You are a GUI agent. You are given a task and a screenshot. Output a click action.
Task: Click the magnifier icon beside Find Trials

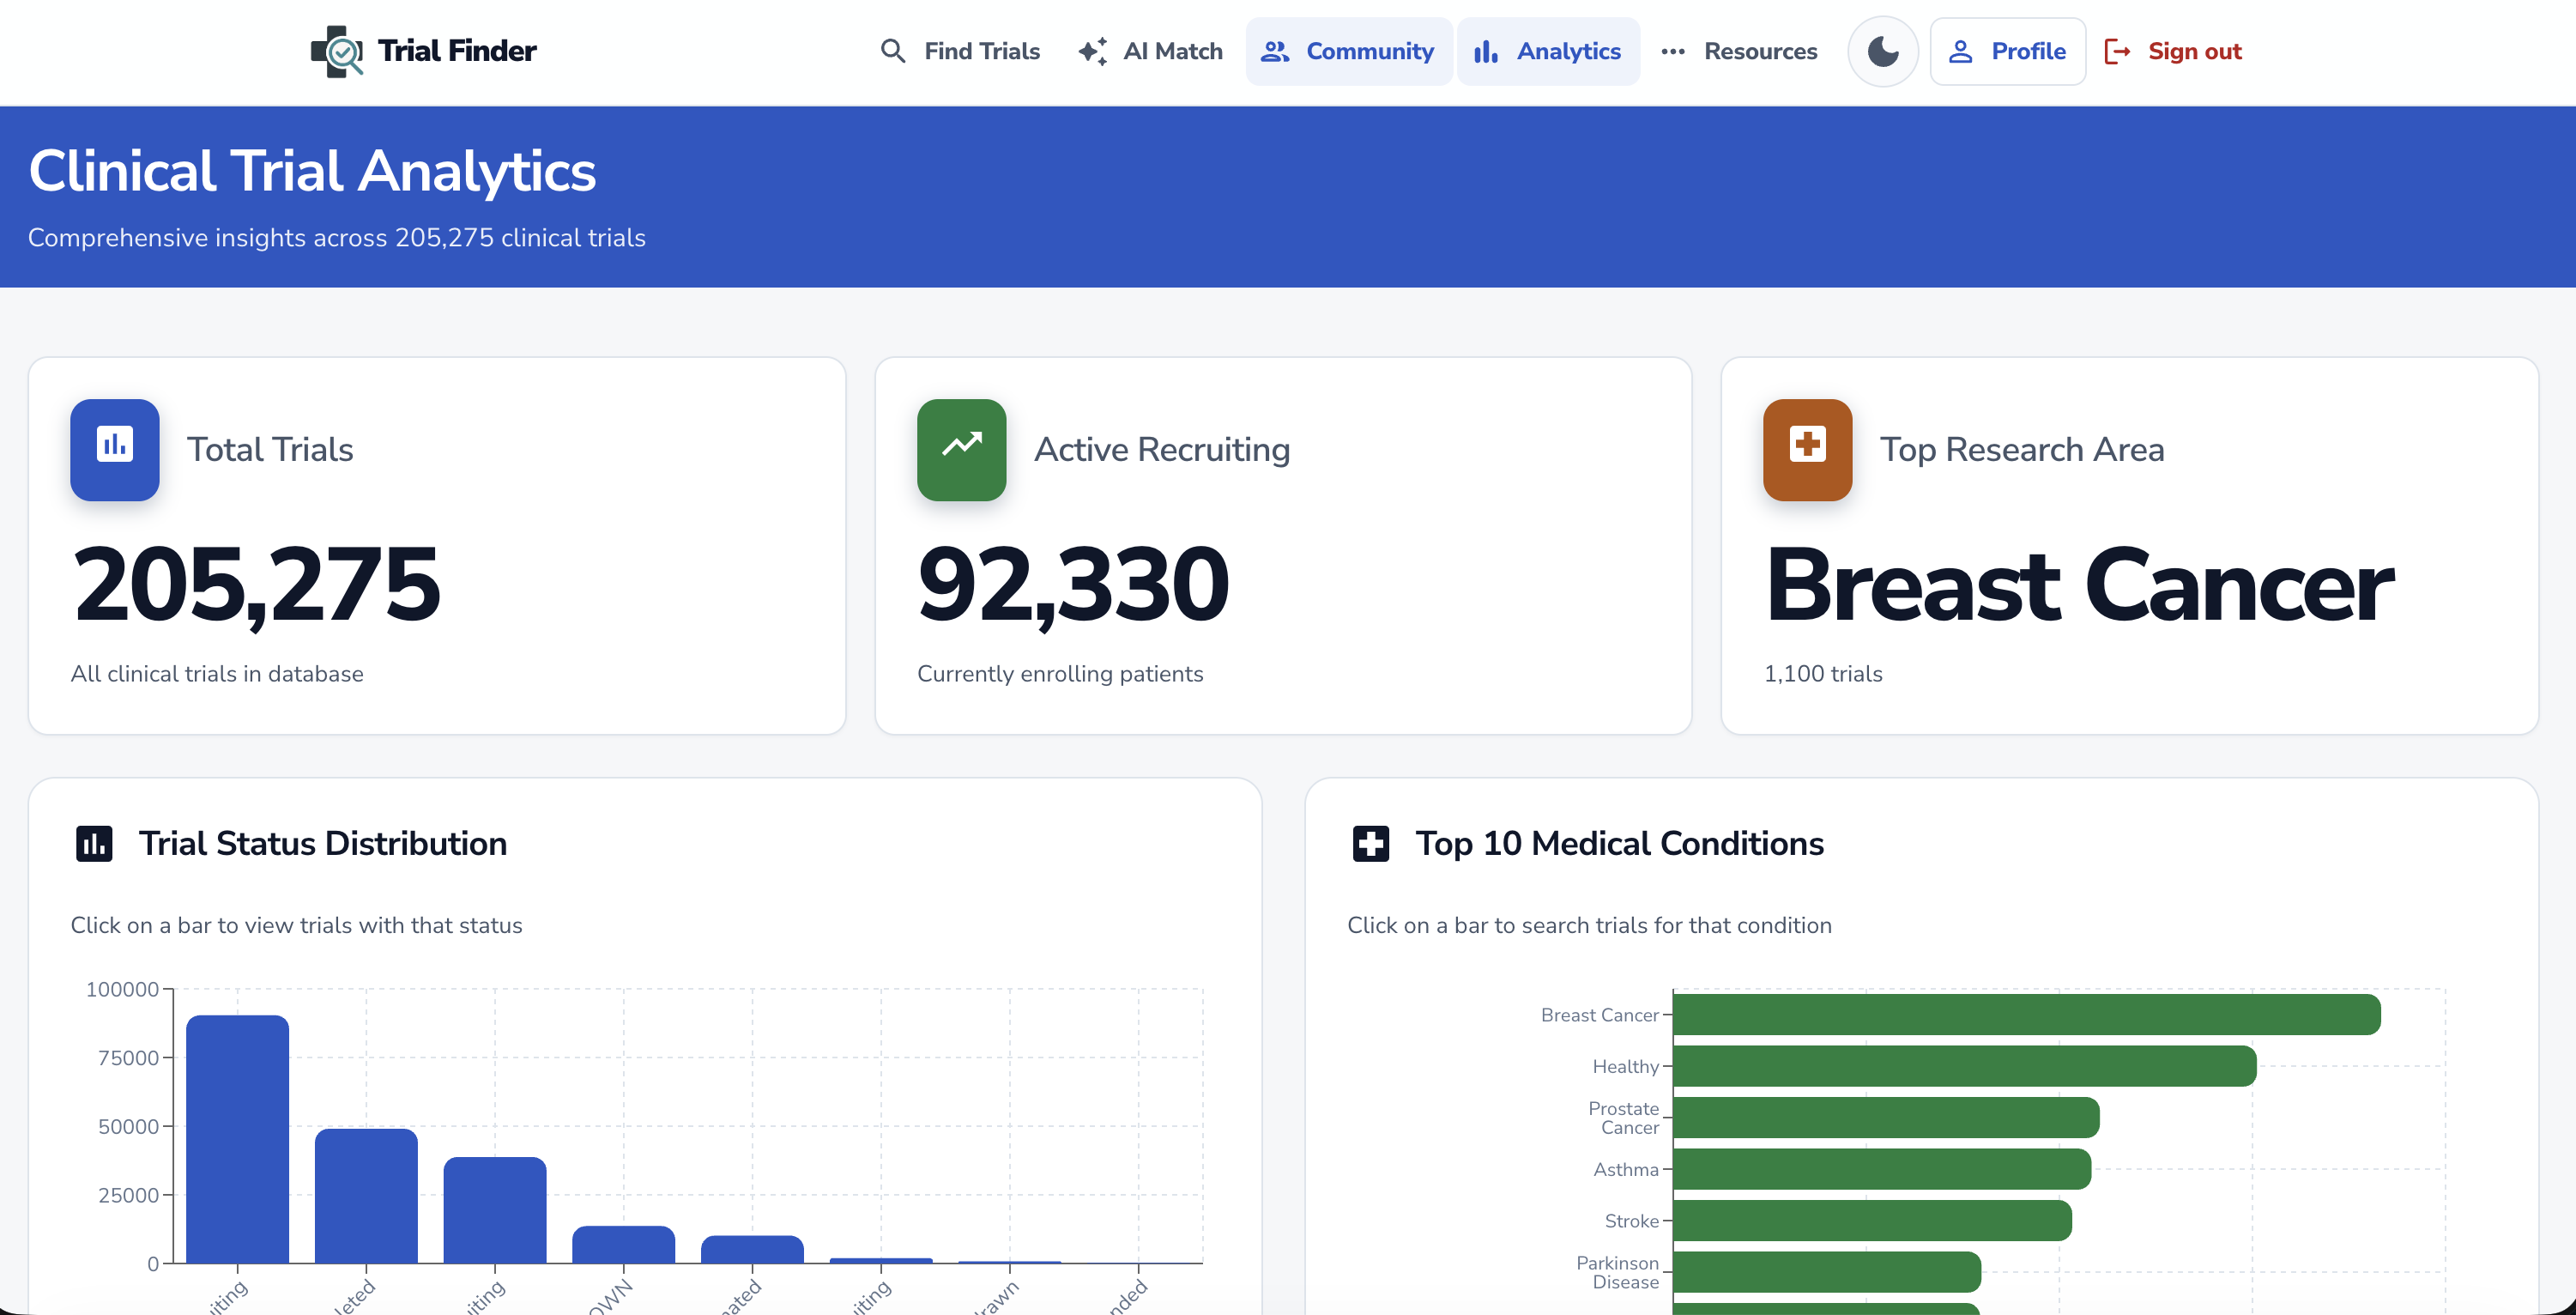[x=893, y=51]
